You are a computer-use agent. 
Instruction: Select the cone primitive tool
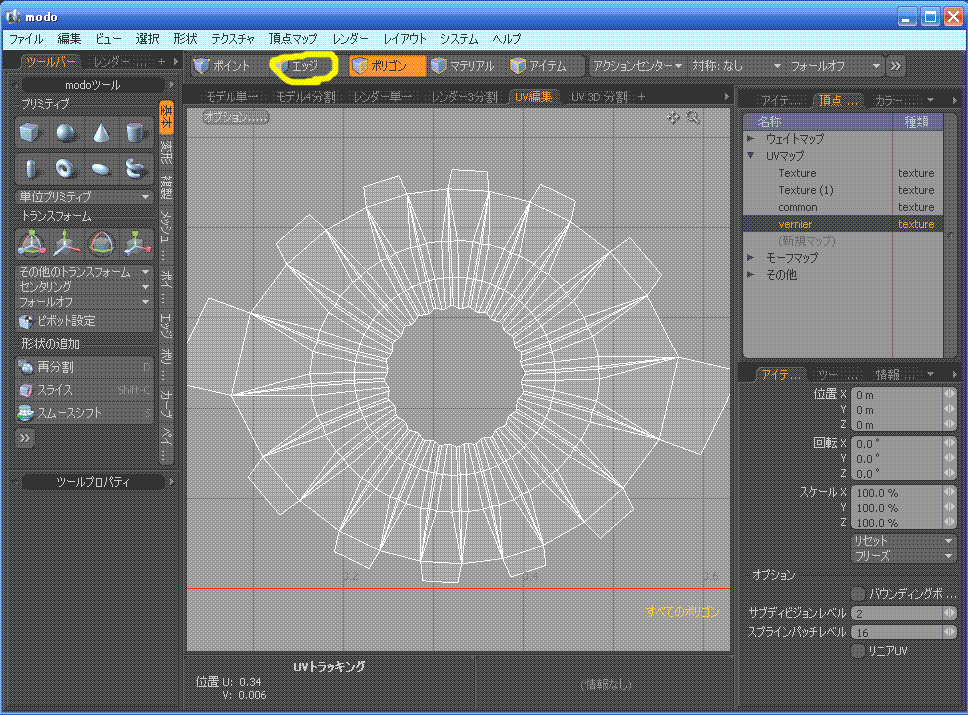point(100,133)
